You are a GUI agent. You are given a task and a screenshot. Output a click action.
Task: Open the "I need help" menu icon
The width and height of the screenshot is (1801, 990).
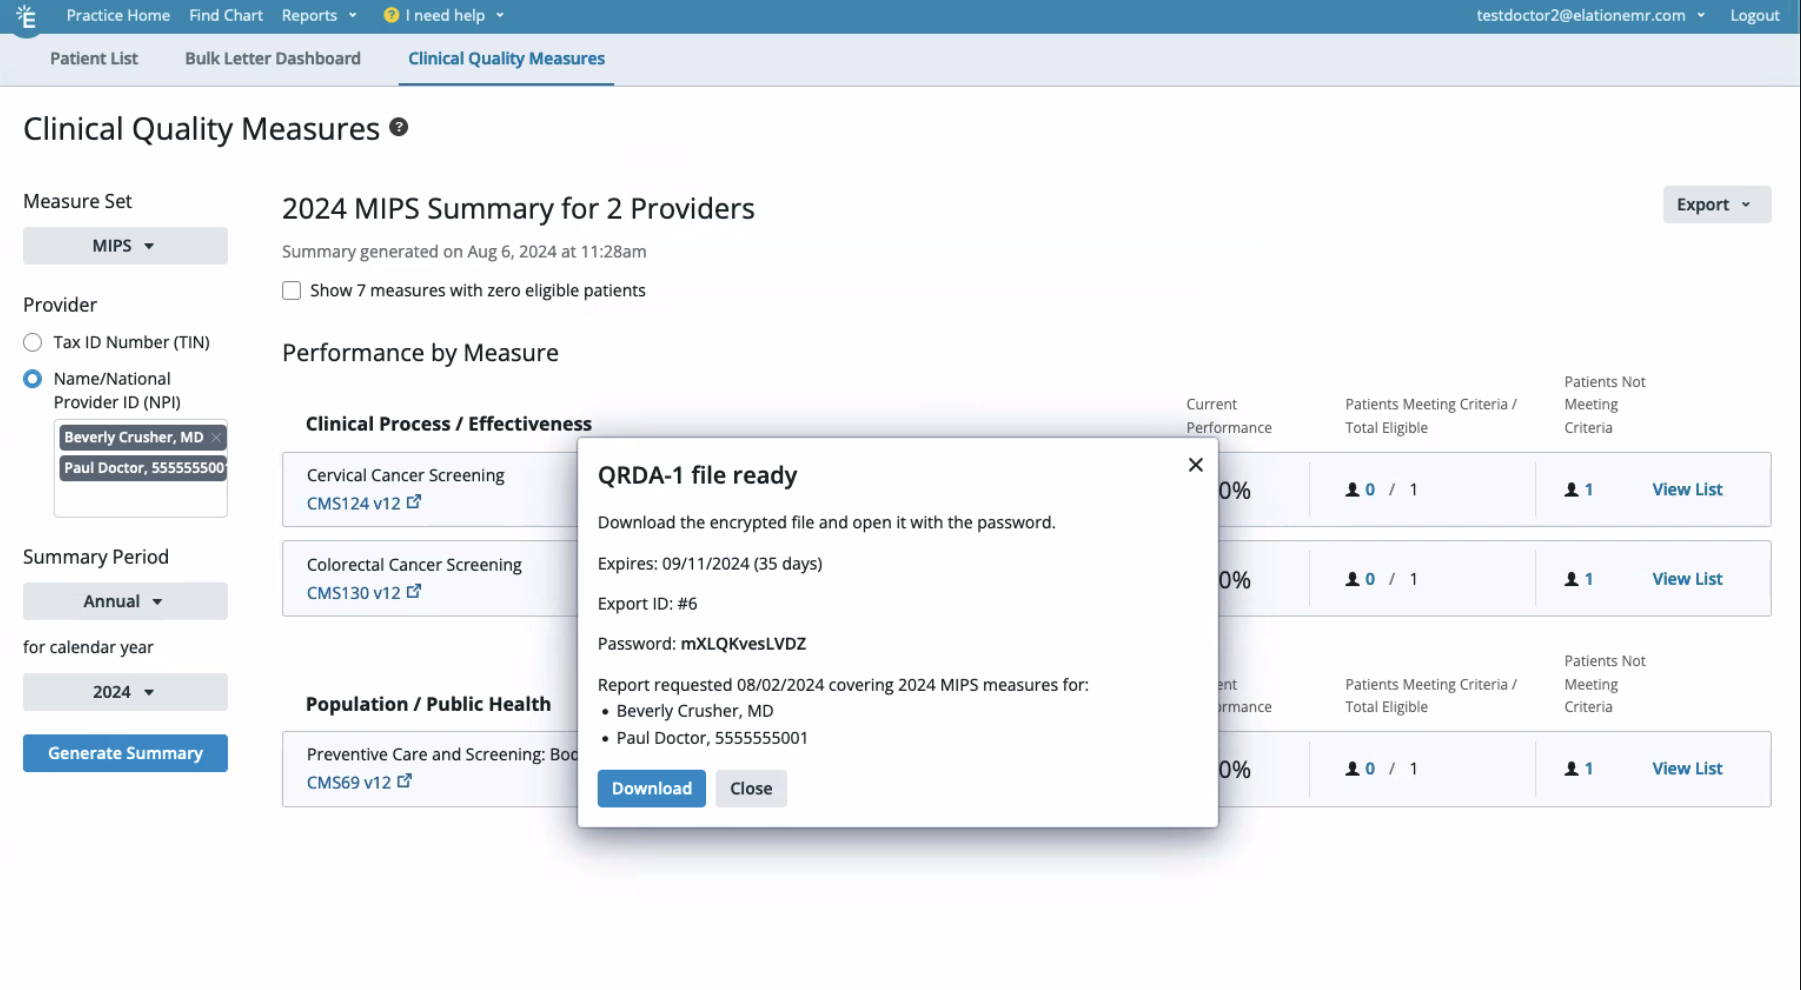pyautogui.click(x=389, y=15)
